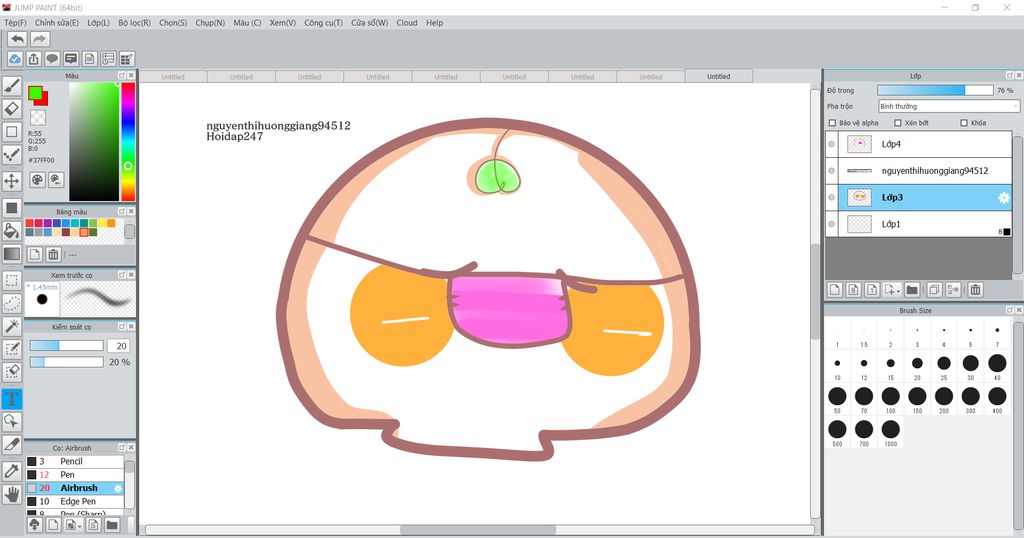Image resolution: width=1024 pixels, height=538 pixels.
Task: Toggle visibility of layer Lớp4
Action: pos(831,144)
